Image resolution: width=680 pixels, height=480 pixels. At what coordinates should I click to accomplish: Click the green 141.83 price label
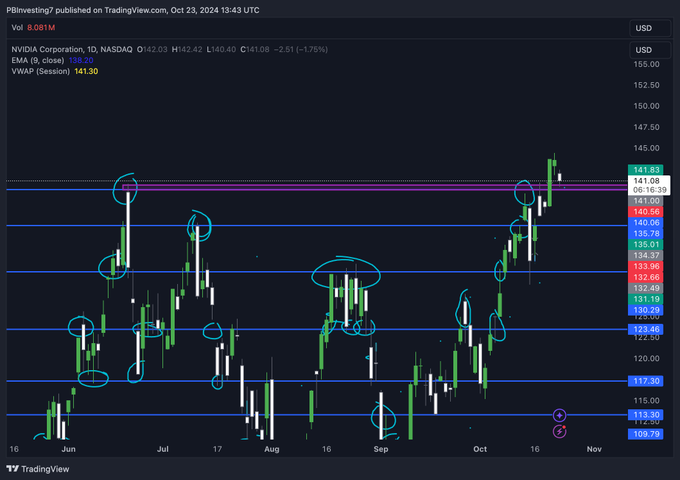point(645,170)
